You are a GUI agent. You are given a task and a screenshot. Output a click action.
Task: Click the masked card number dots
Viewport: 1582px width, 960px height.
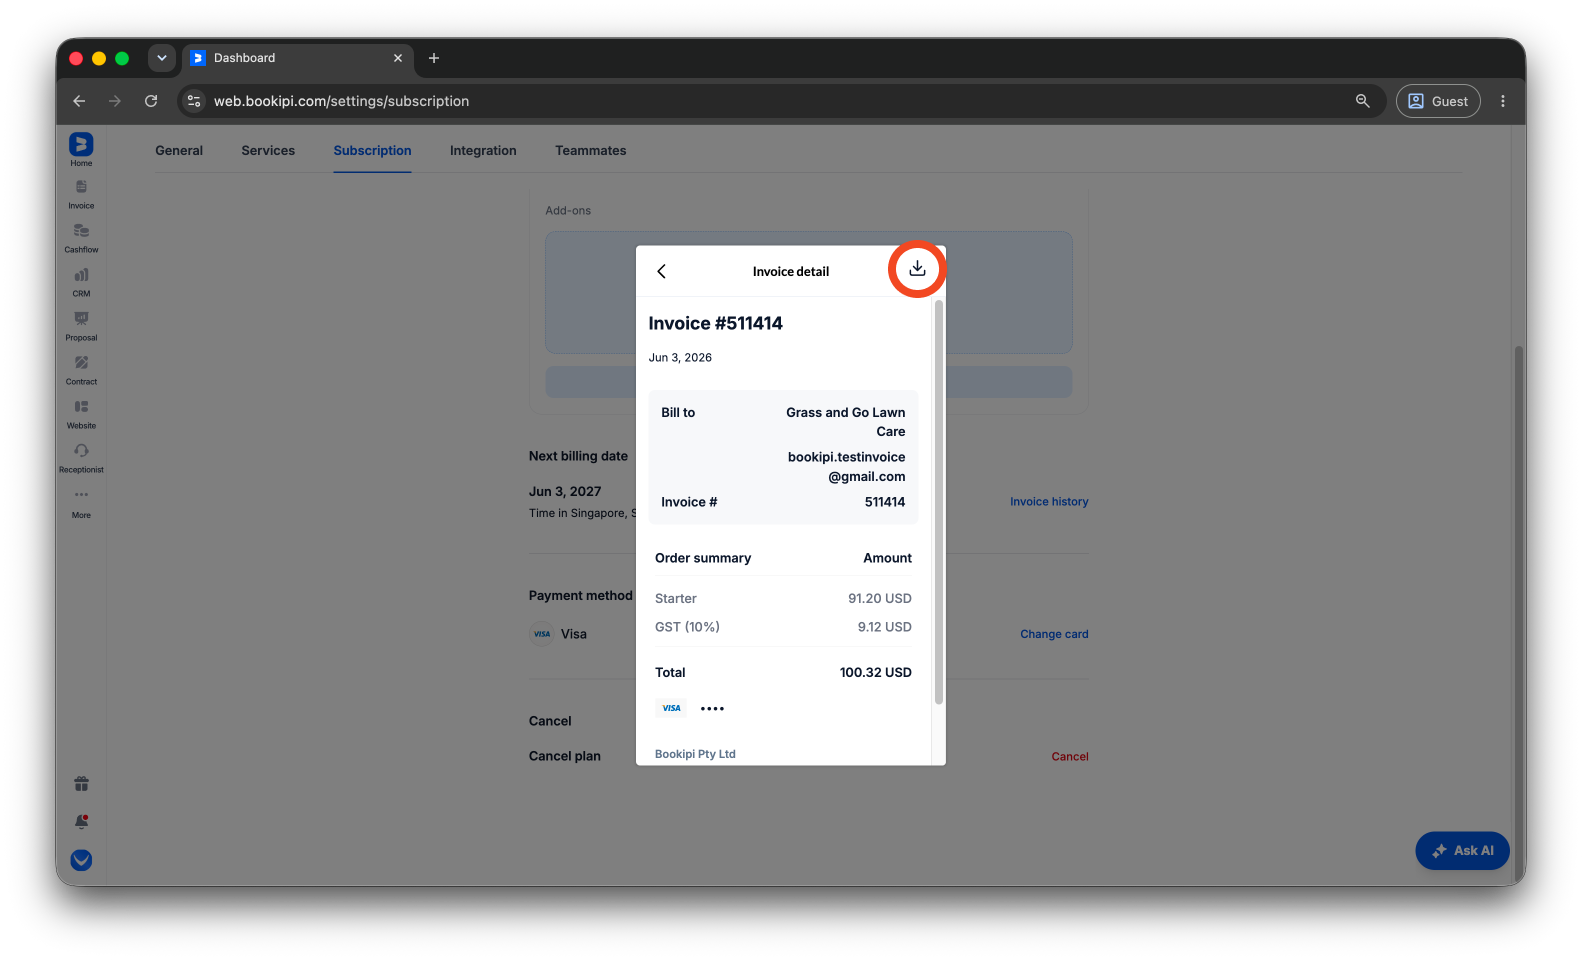(x=712, y=708)
